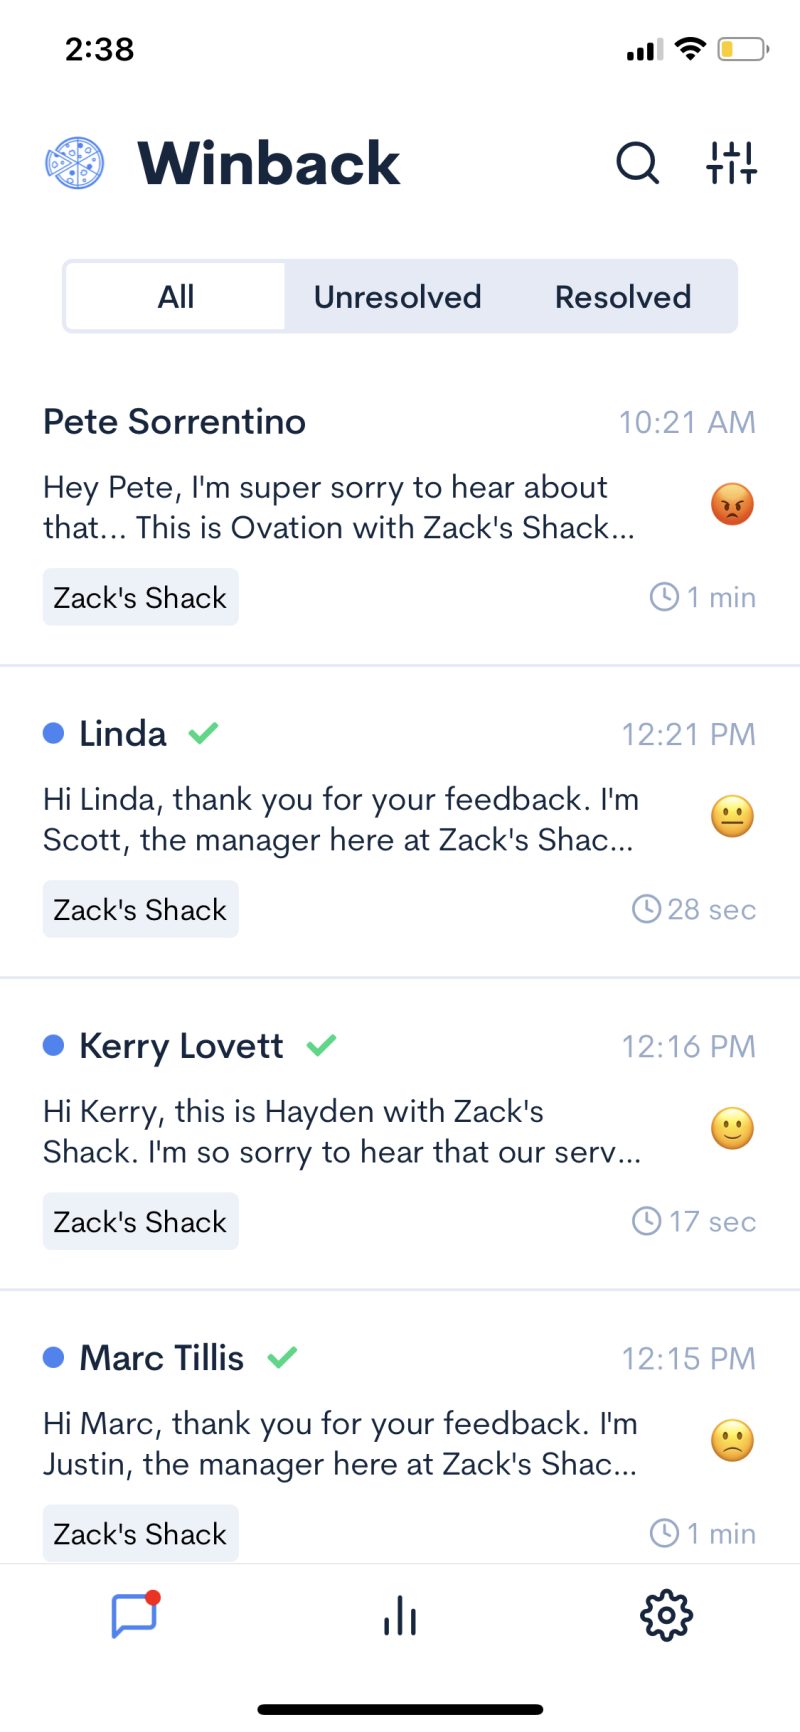Tap the frowning emoji on Marc's message
The height and width of the screenshot is (1732, 800).
pos(732,1441)
